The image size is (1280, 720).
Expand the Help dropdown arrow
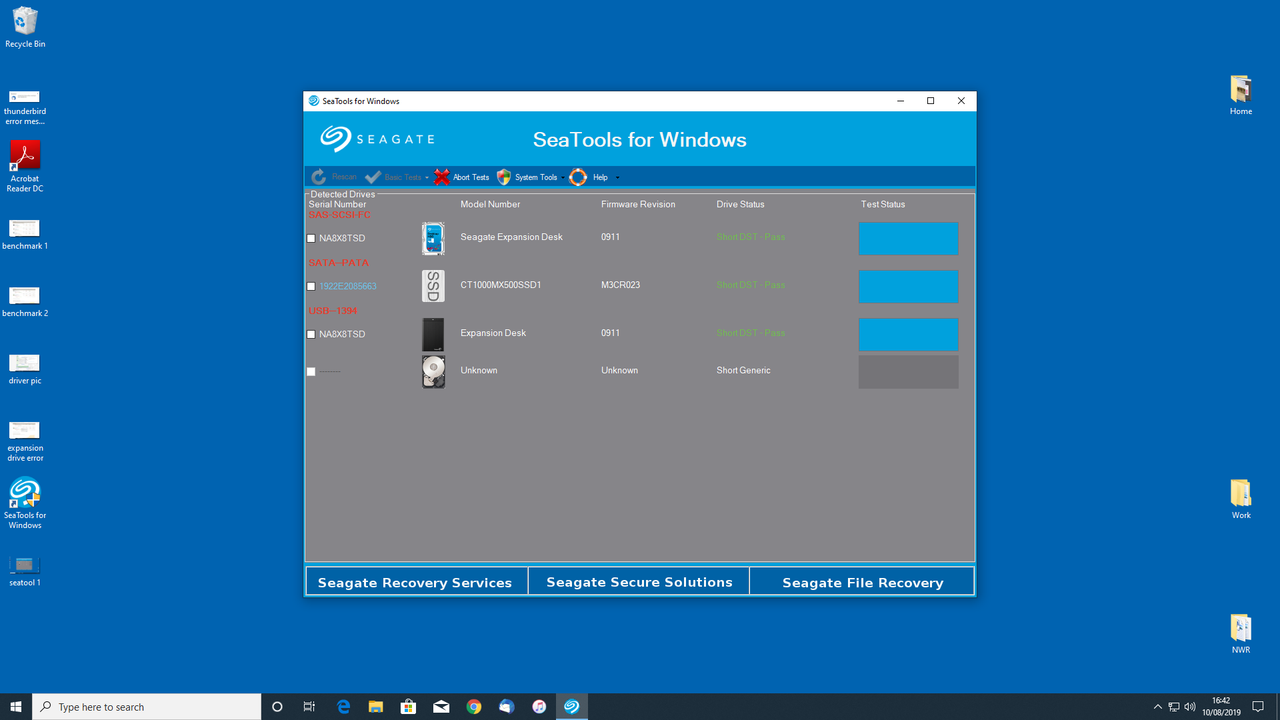pyautogui.click(x=617, y=178)
